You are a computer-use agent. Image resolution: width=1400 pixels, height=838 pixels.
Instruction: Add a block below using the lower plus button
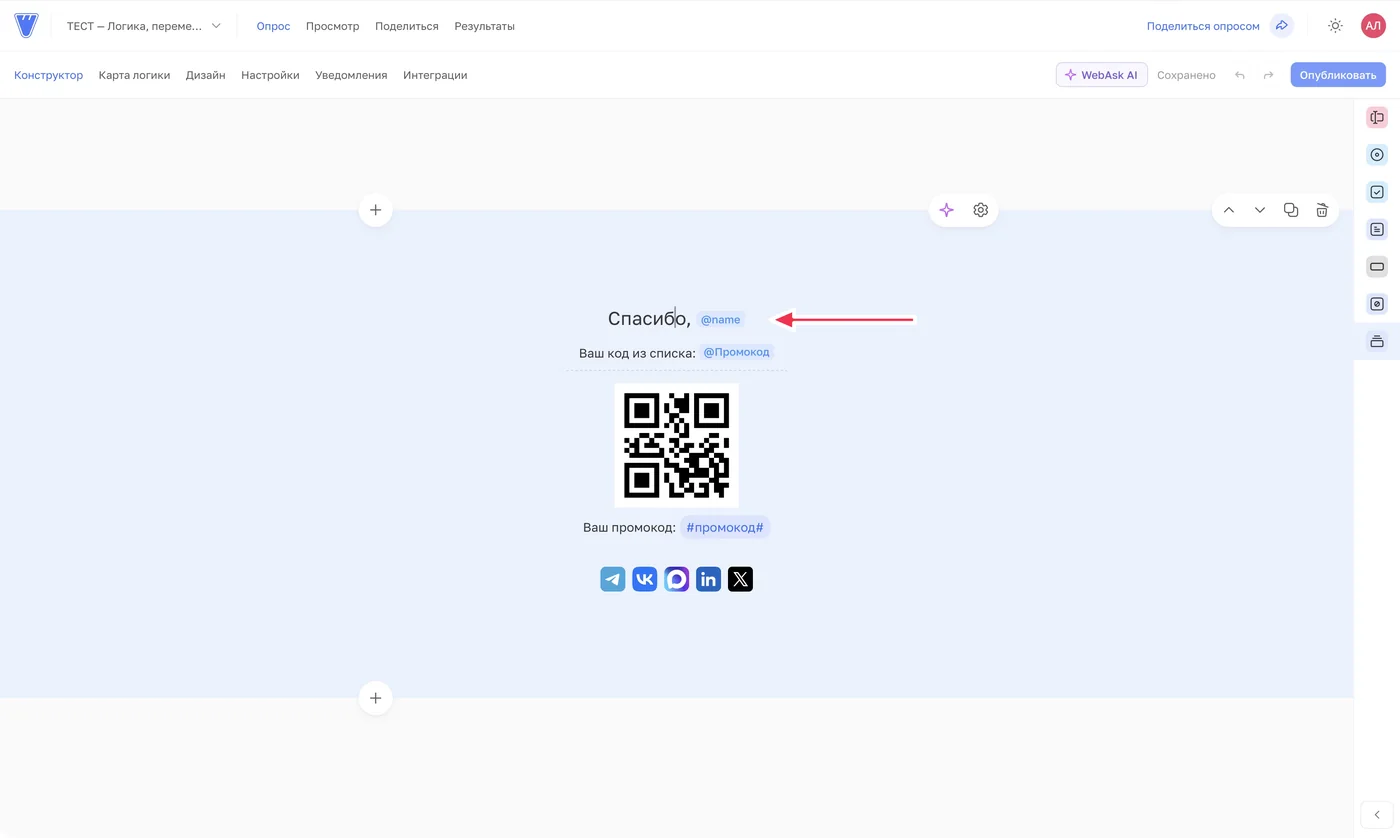click(376, 698)
